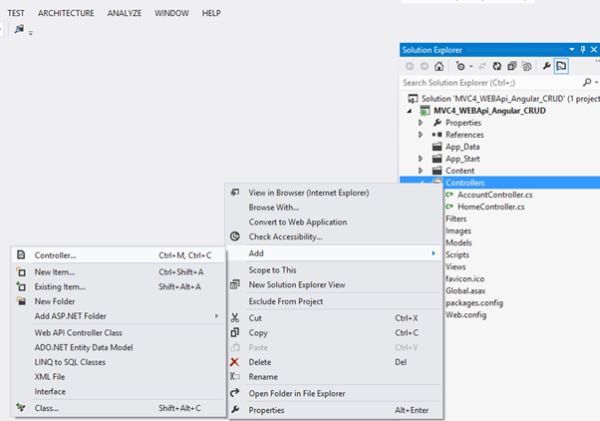Open the ARCHITECTURE menu
This screenshot has width=600, height=421.
(x=66, y=13)
